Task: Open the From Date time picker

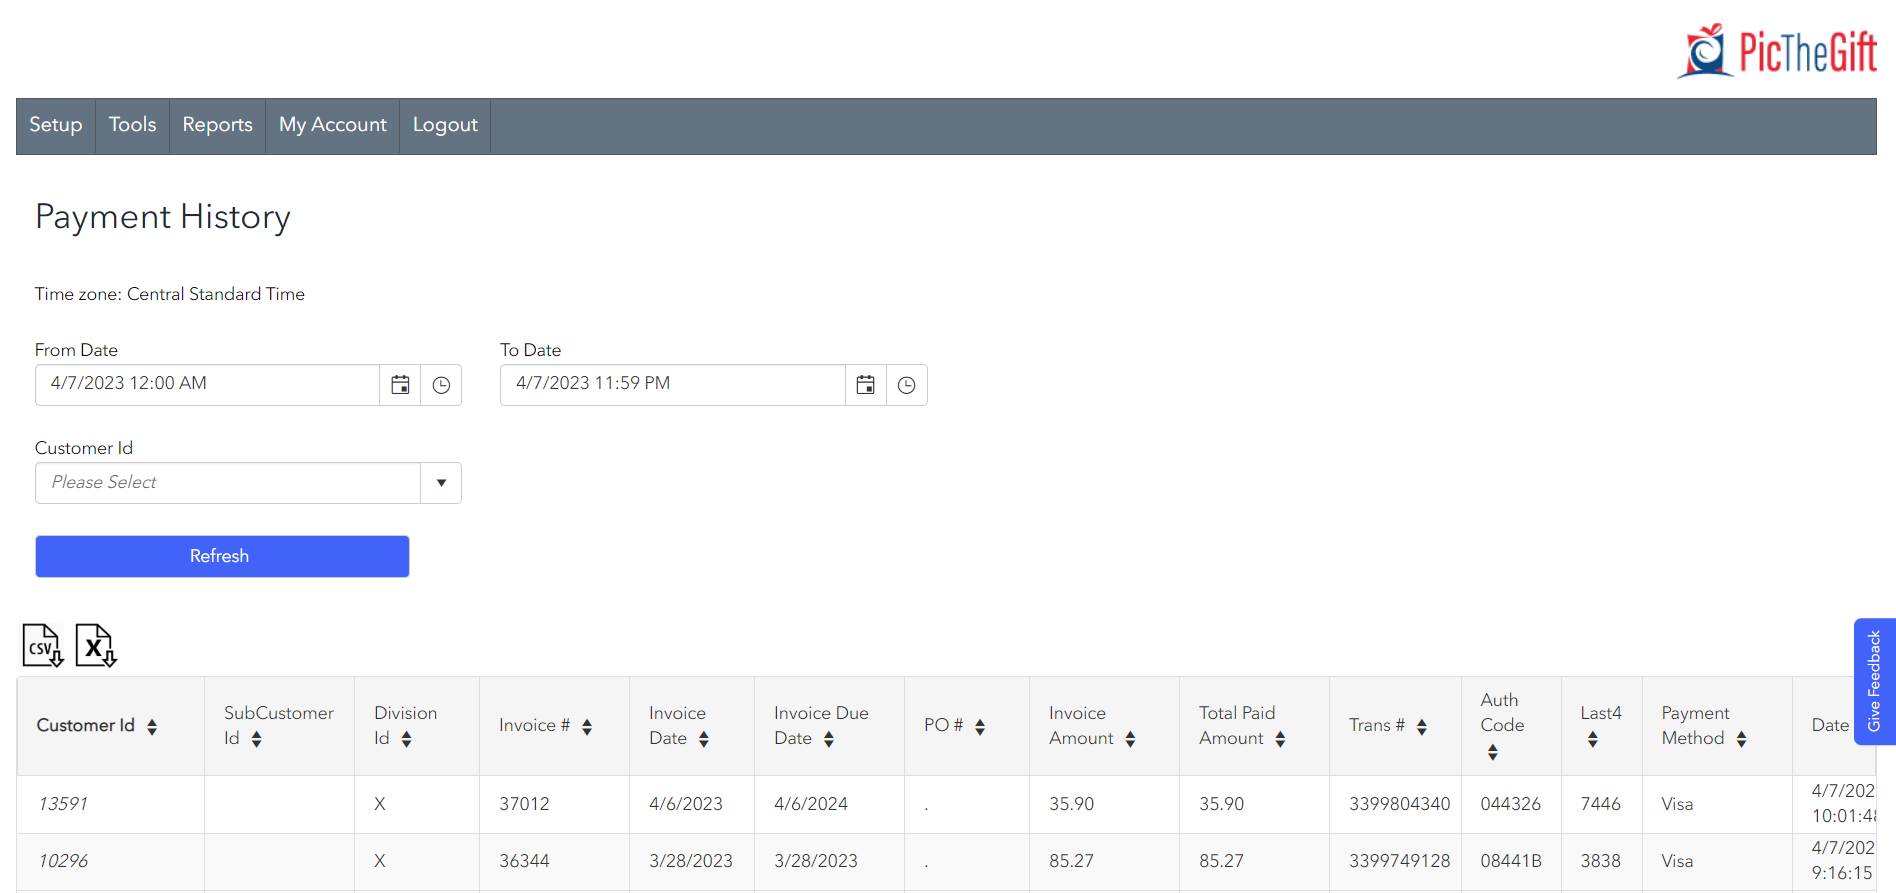Action: pyautogui.click(x=441, y=385)
